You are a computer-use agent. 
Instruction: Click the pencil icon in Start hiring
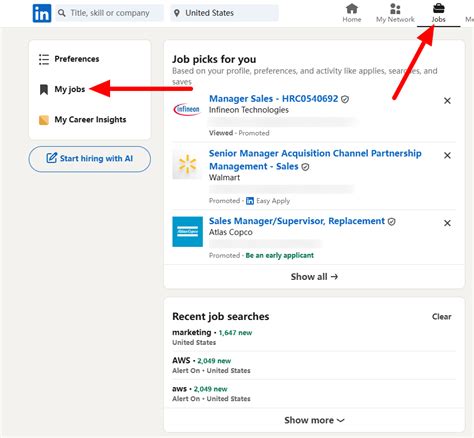point(52,158)
